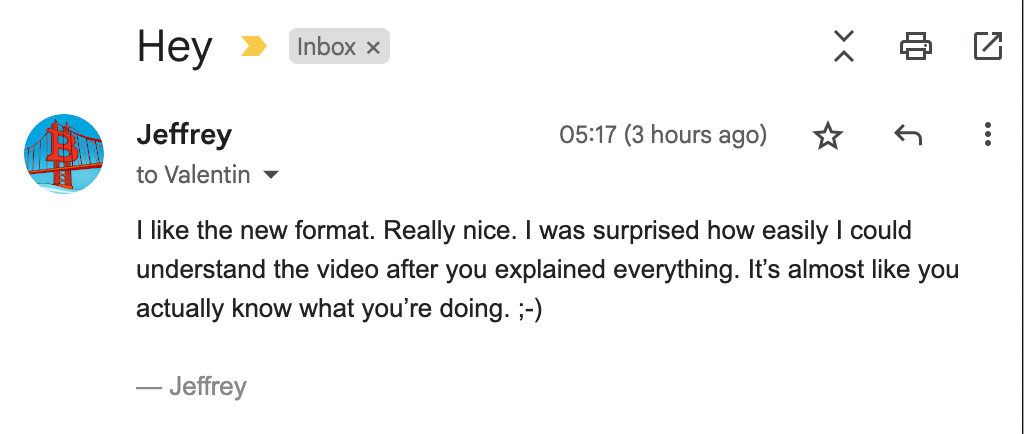Open the email in a new window
Viewport: 1024px width, 434px height.
point(987,46)
